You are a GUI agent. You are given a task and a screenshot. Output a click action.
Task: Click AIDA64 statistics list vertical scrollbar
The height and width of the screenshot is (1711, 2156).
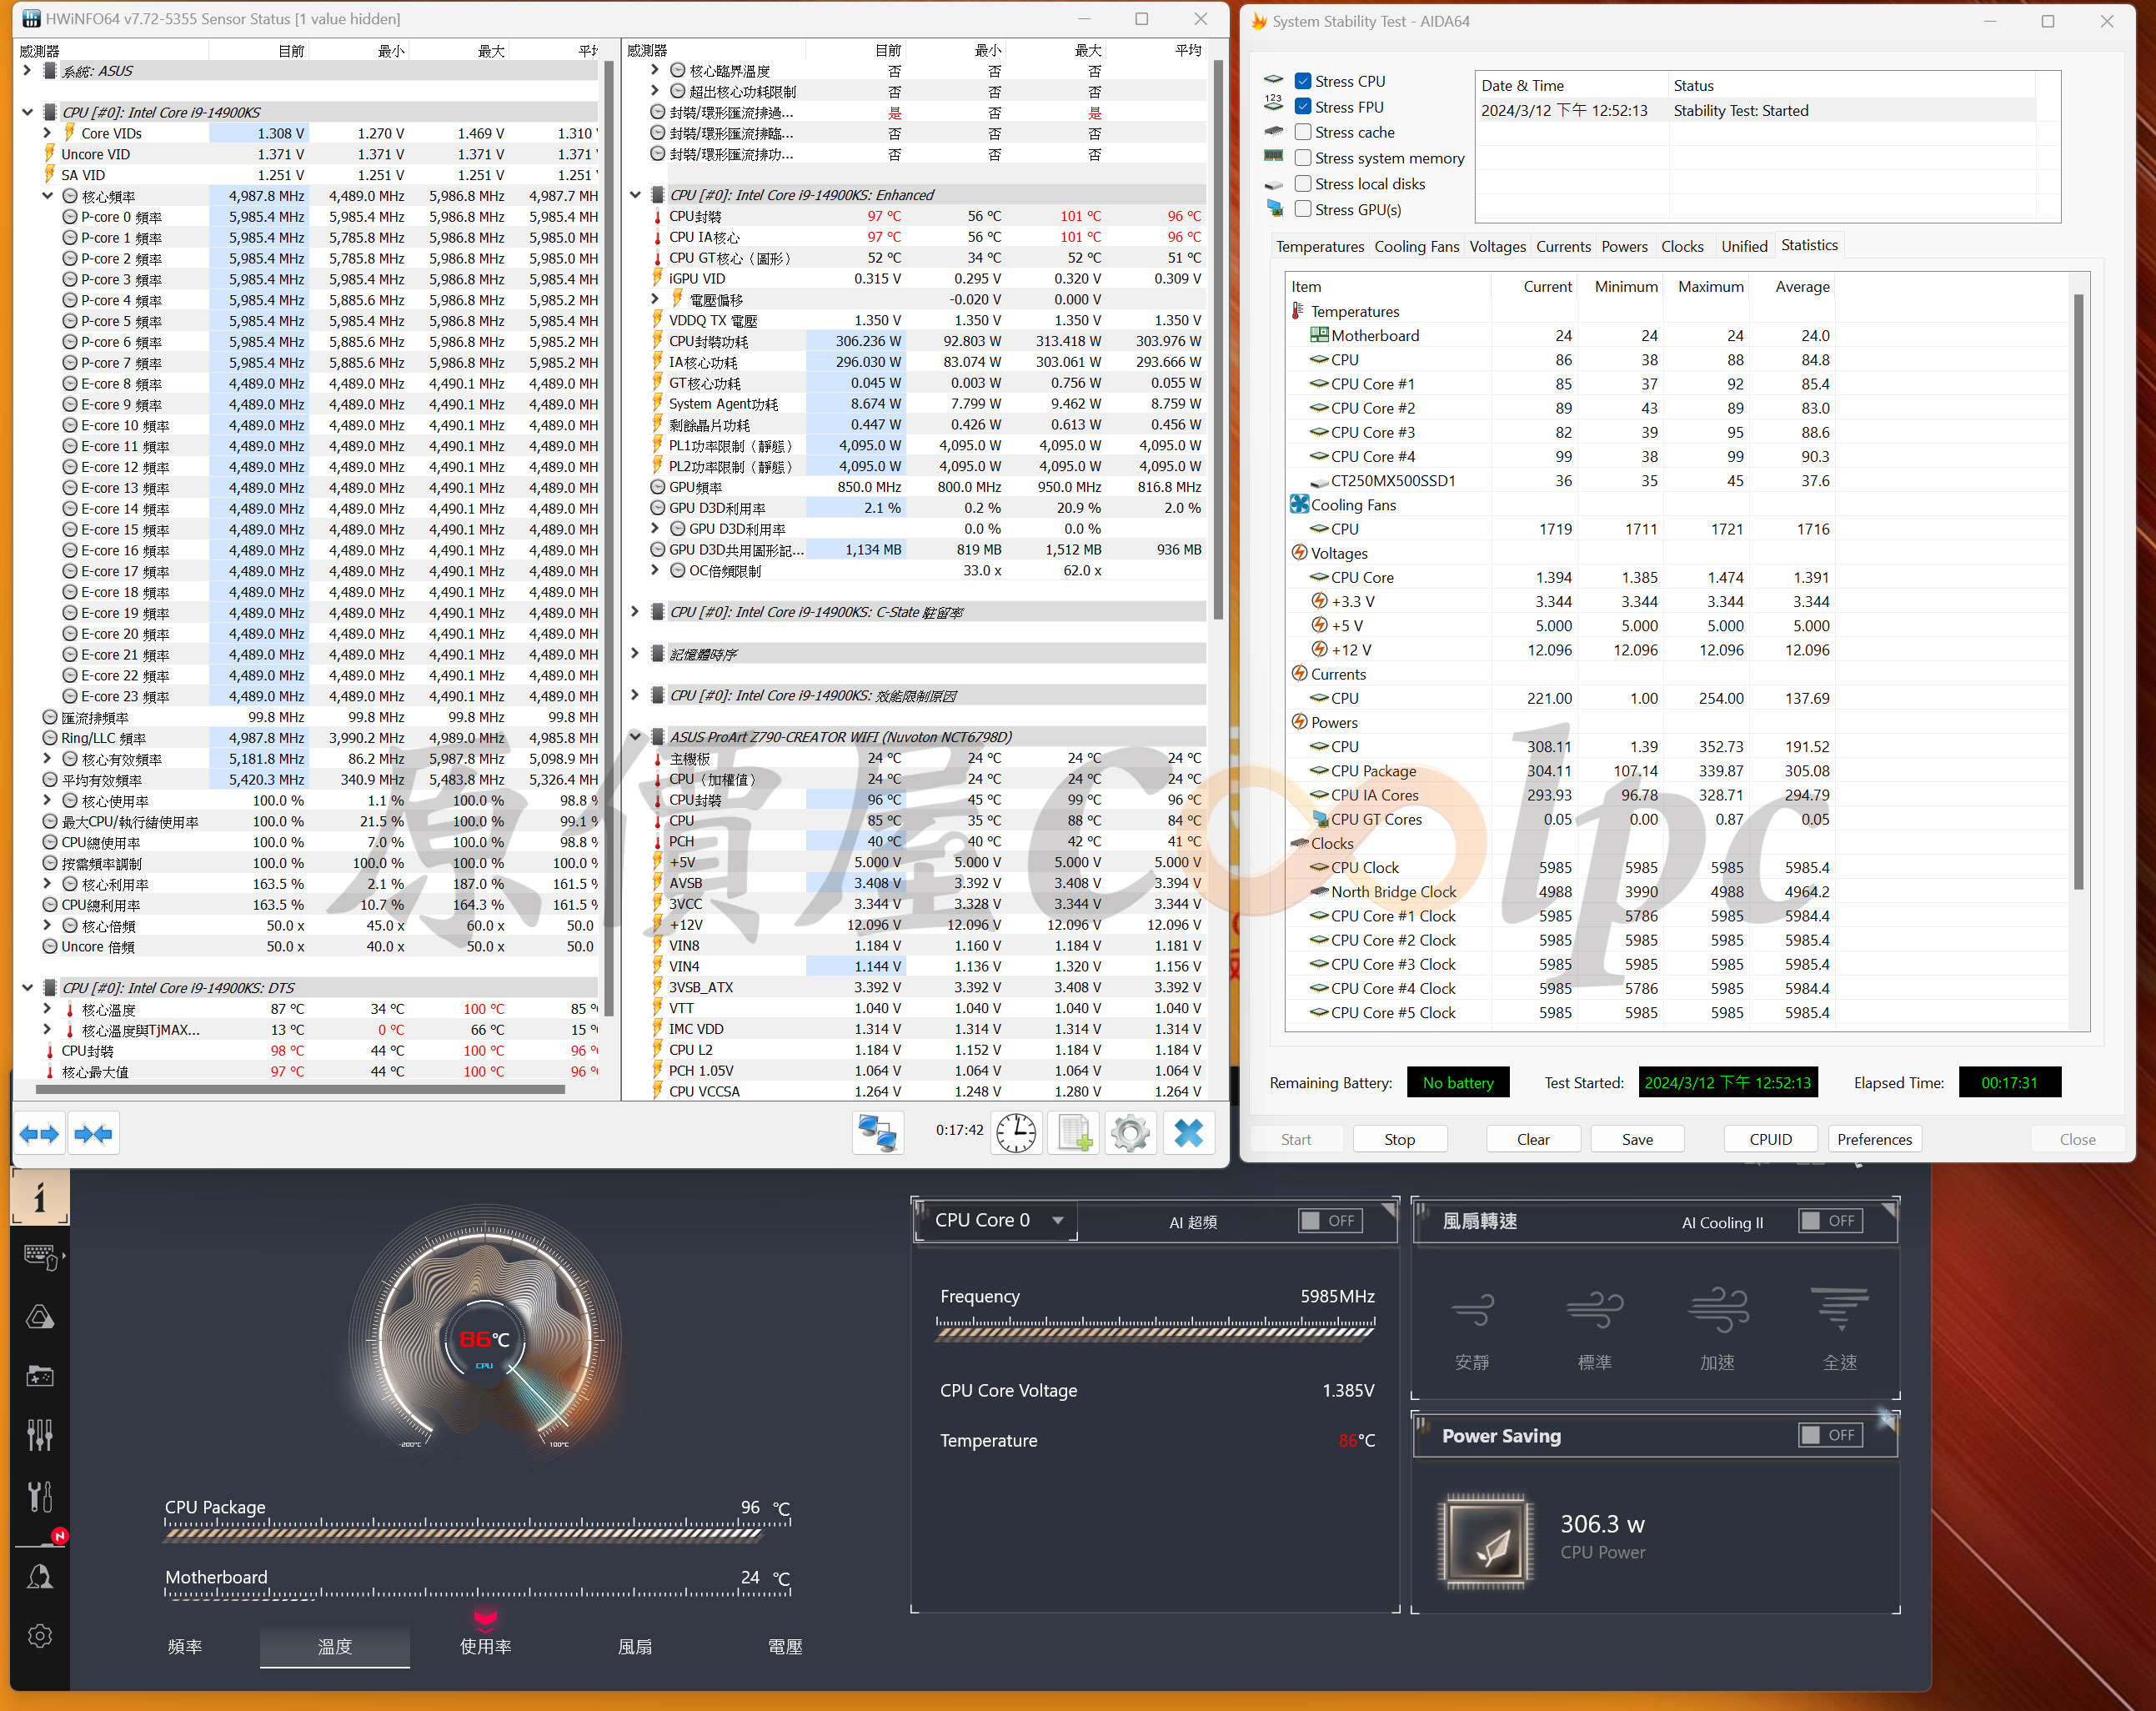pyautogui.click(x=2078, y=592)
